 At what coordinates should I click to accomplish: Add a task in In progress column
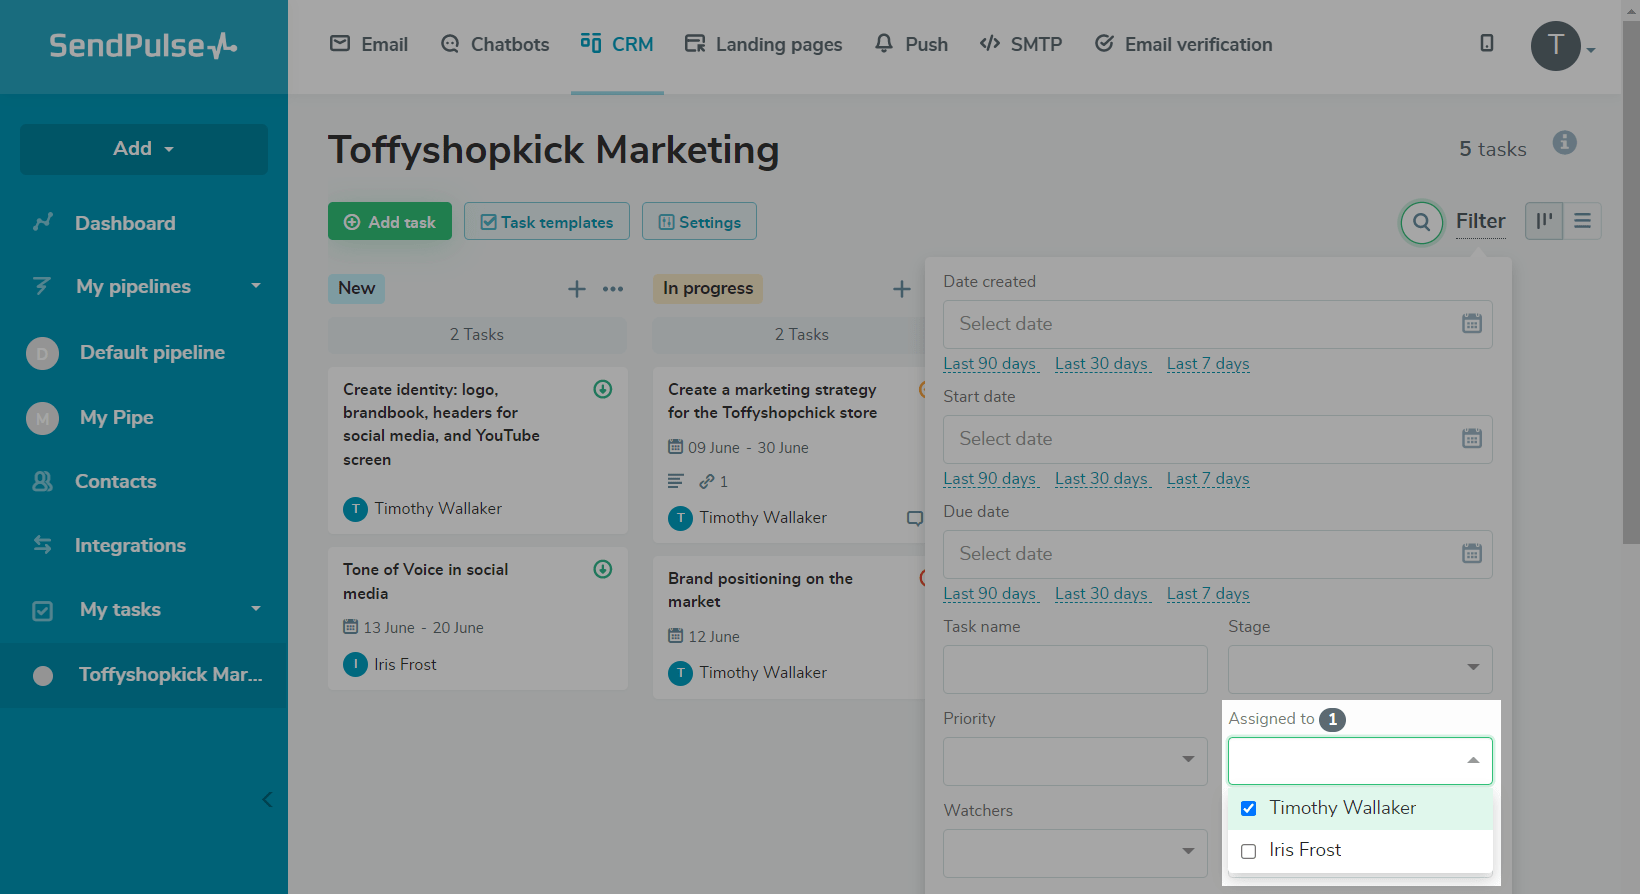[902, 289]
